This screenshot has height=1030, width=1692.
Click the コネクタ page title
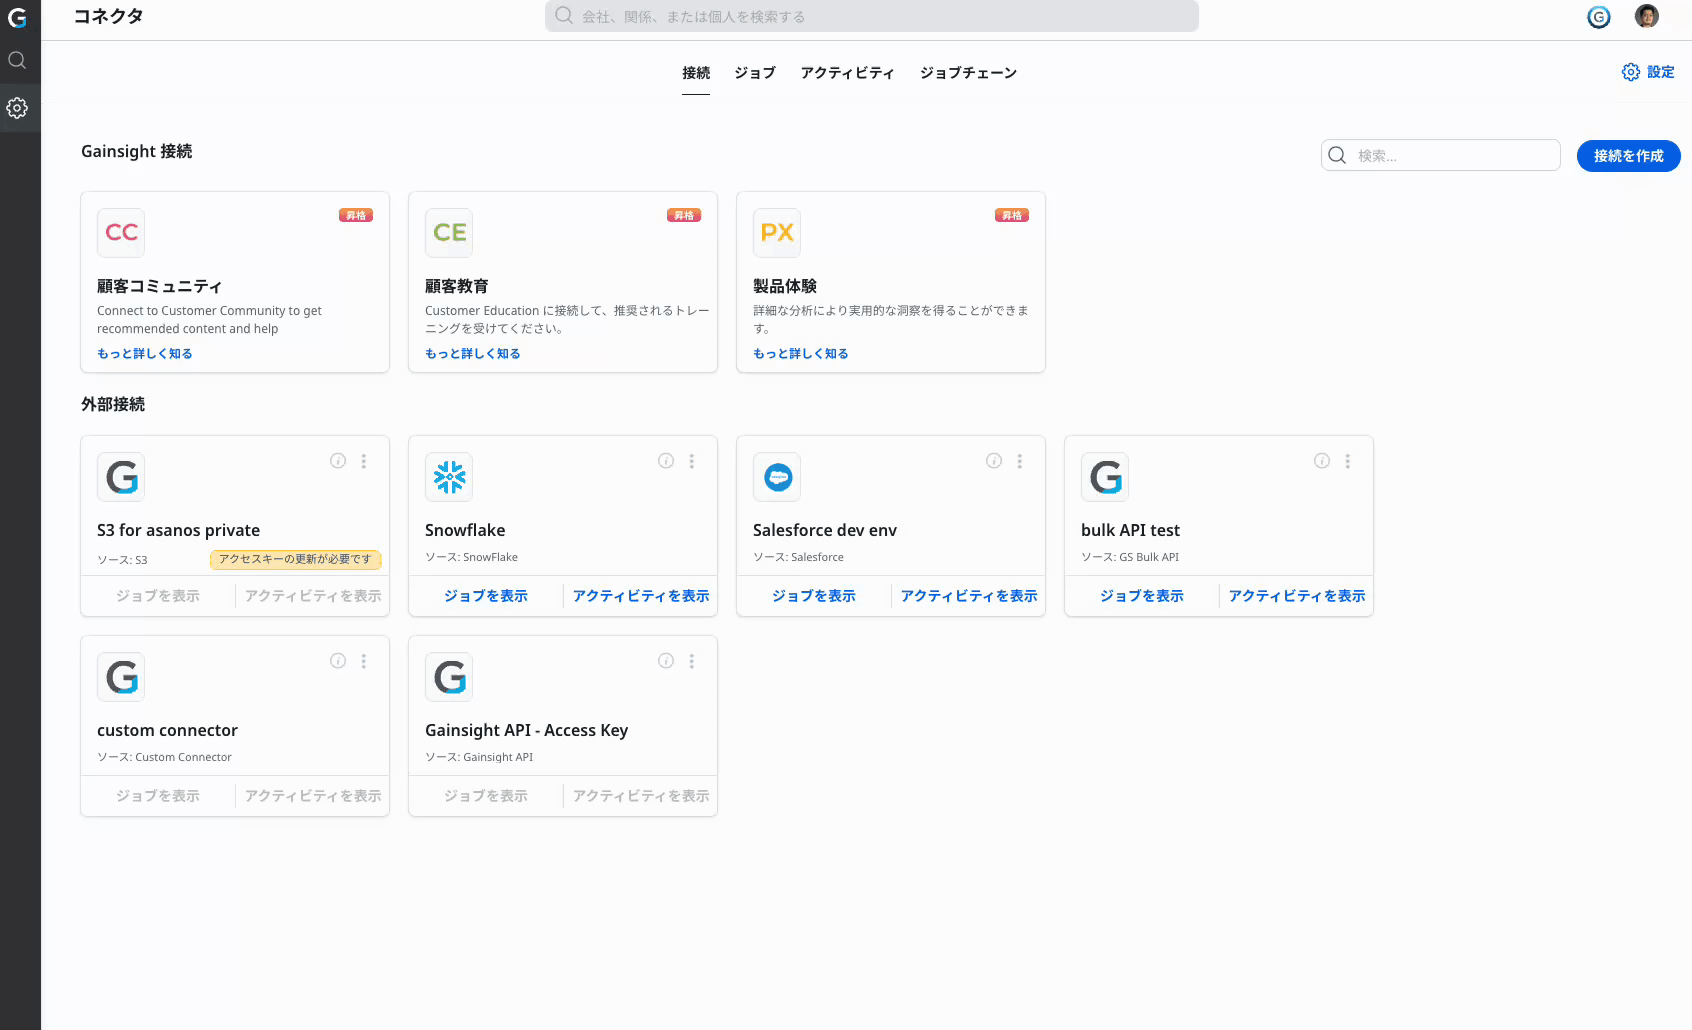point(109,16)
